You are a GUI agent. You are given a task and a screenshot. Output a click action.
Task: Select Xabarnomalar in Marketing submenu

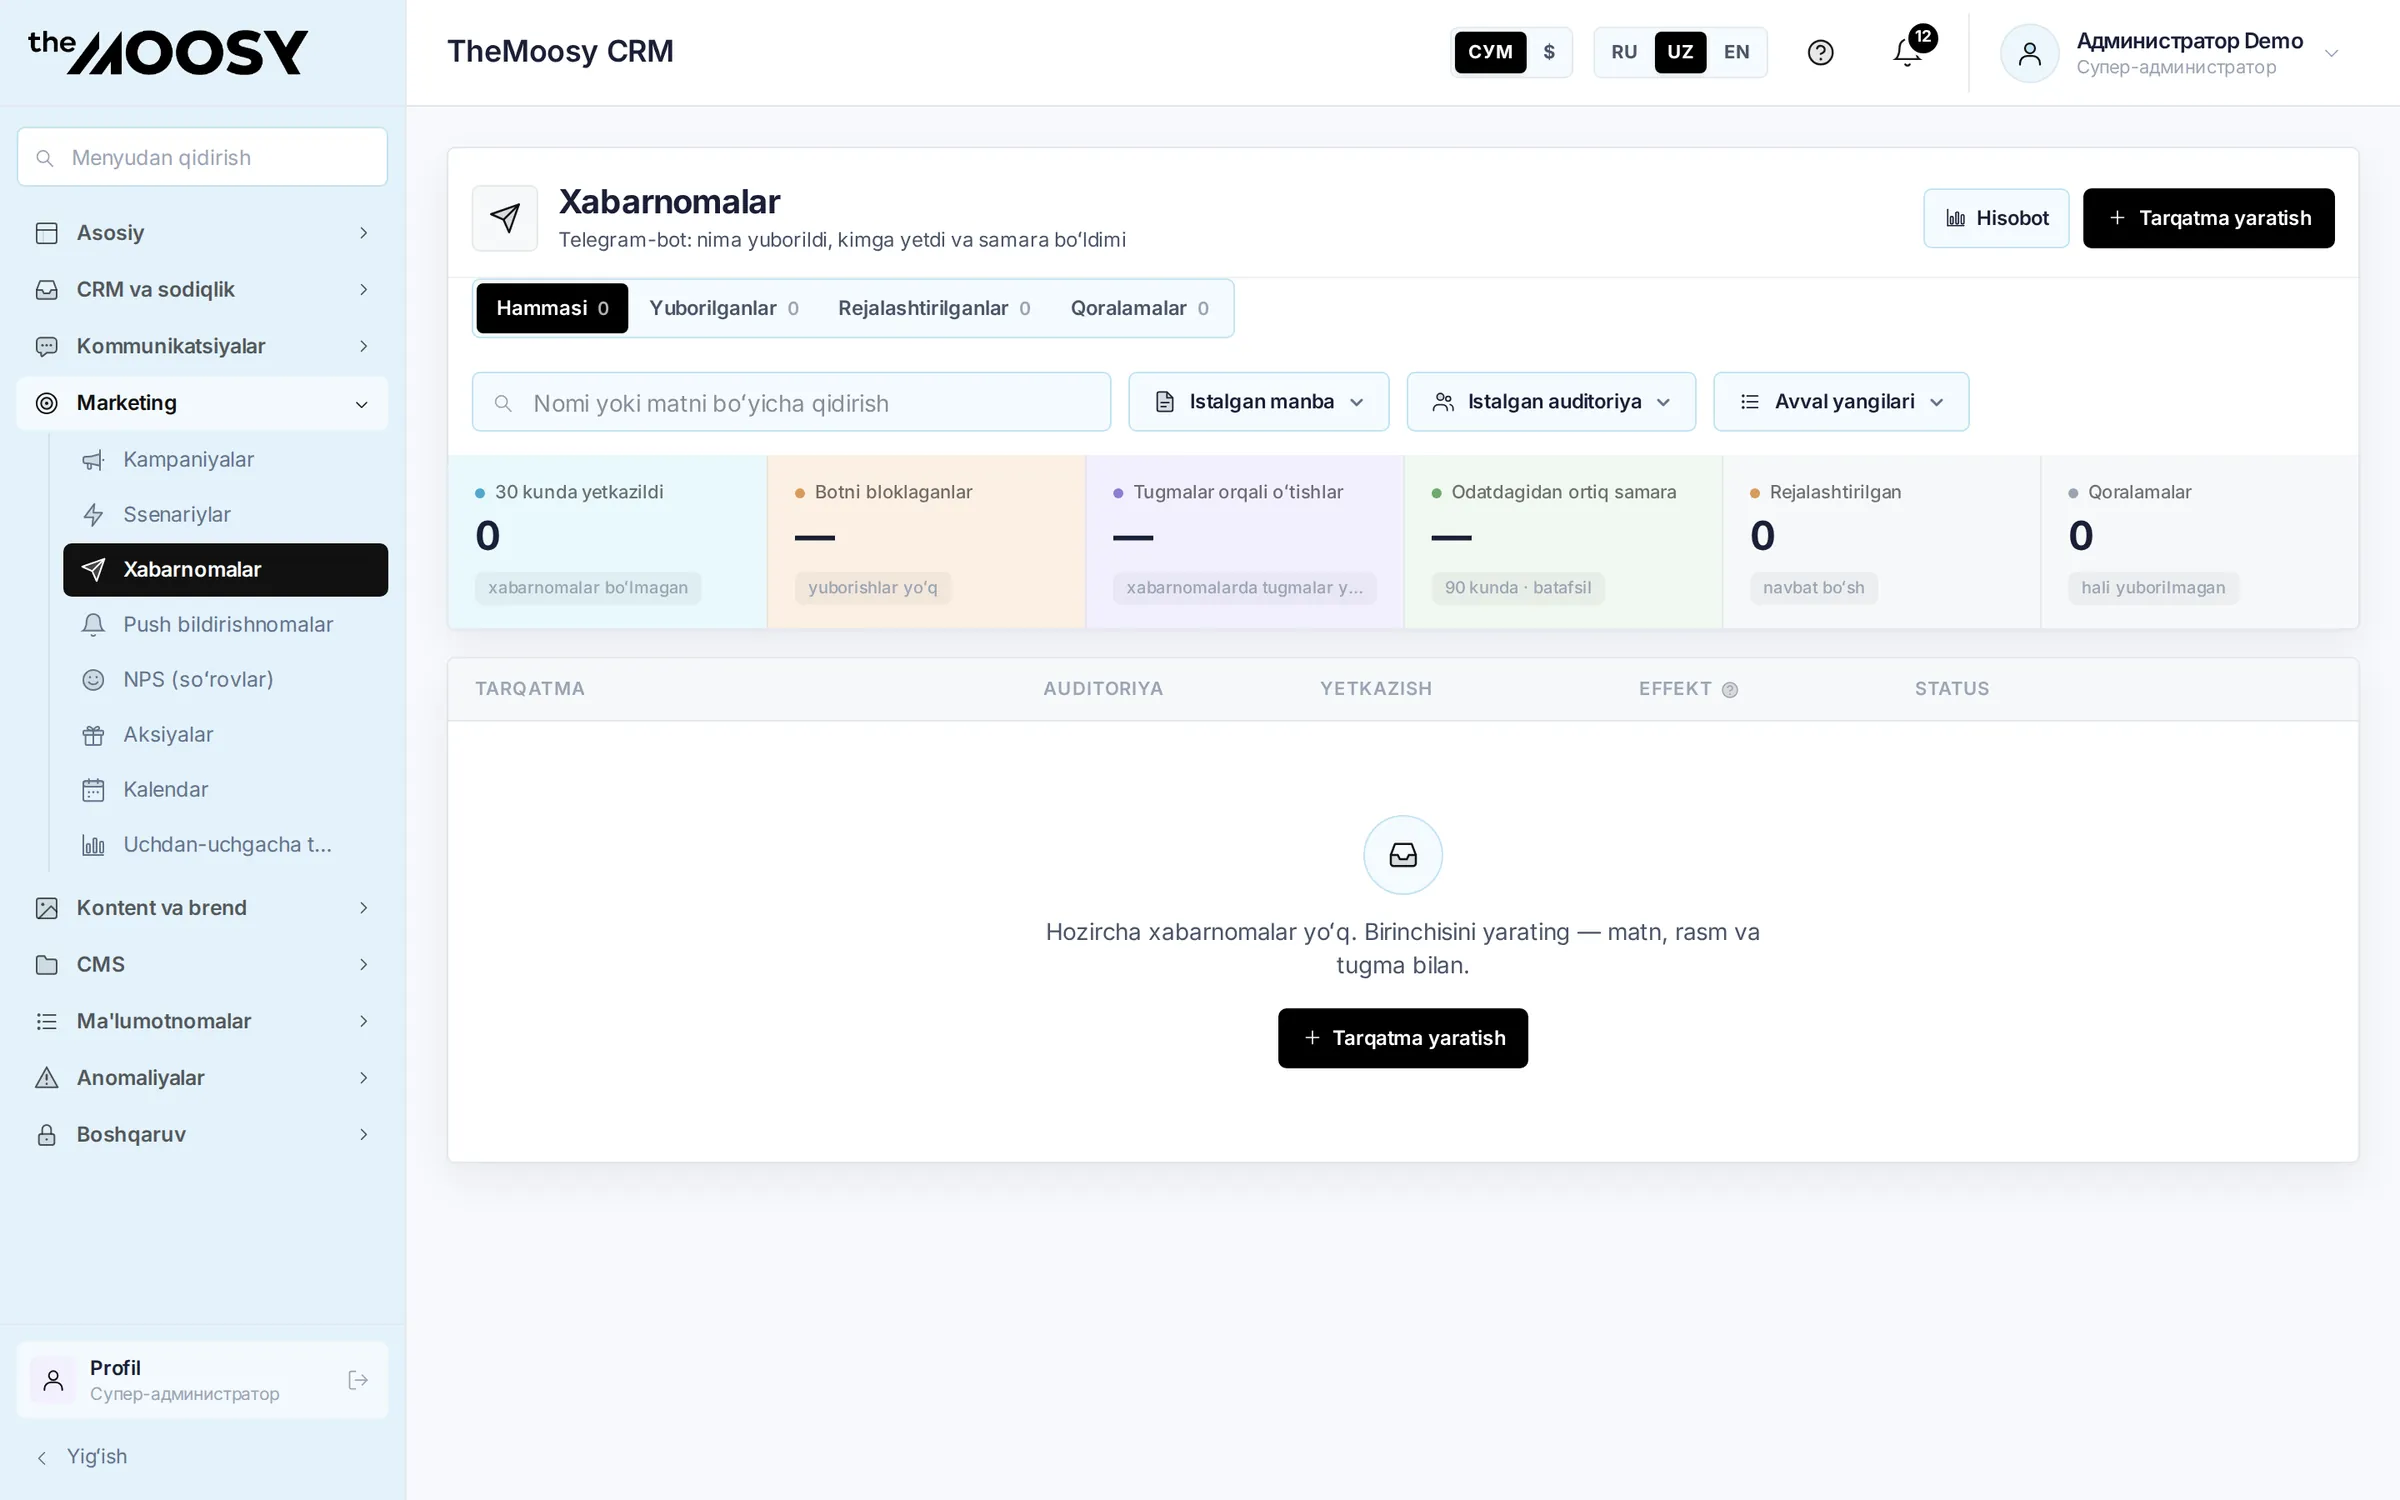point(225,569)
